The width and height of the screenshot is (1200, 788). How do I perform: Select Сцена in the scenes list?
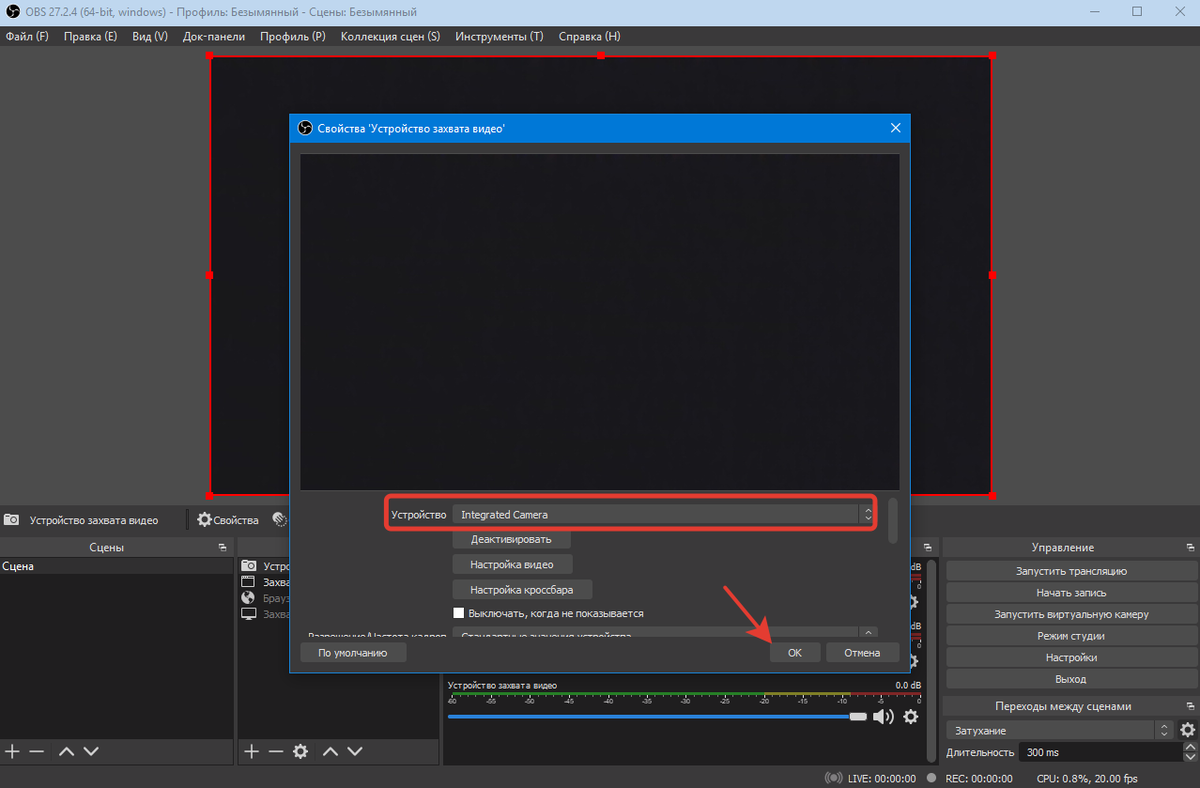[18, 567]
